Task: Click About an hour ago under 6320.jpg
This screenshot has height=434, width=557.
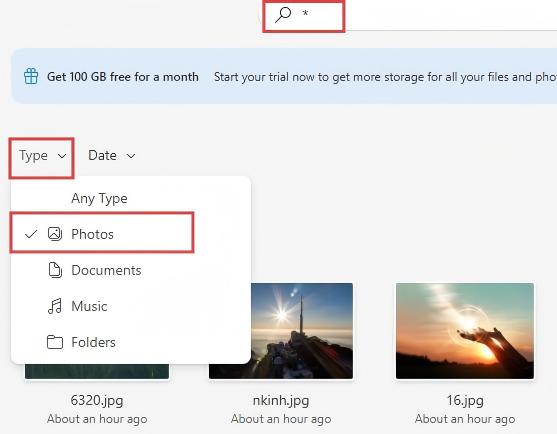Action: 97,419
